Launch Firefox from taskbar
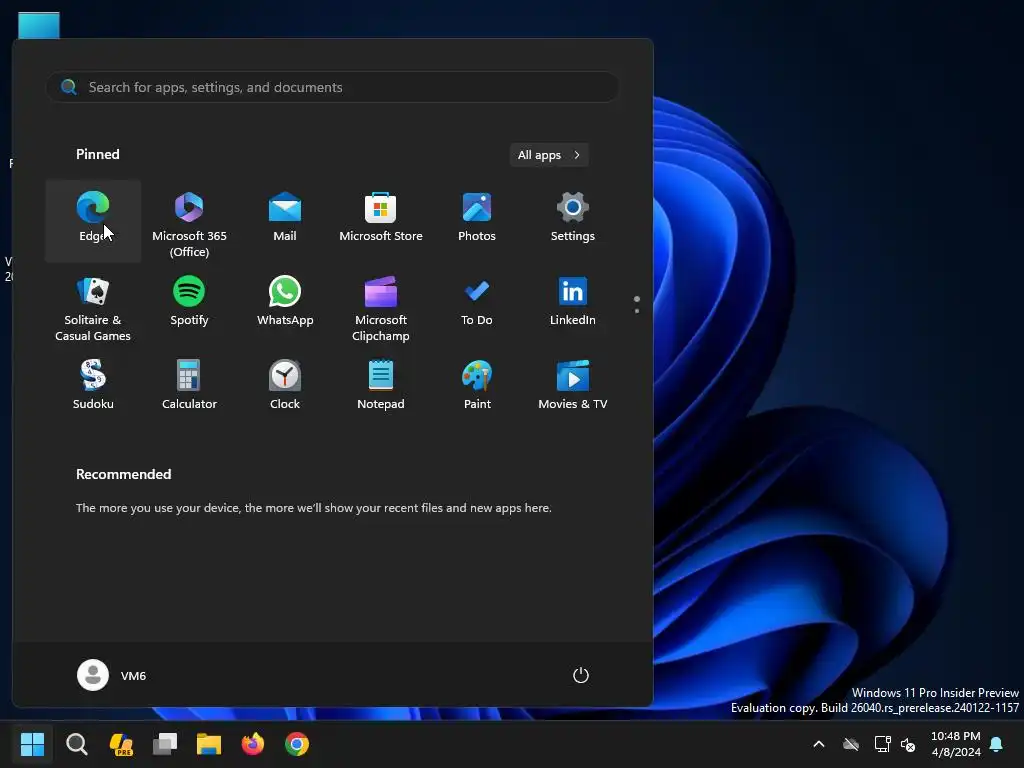Image resolution: width=1024 pixels, height=768 pixels. pyautogui.click(x=253, y=744)
